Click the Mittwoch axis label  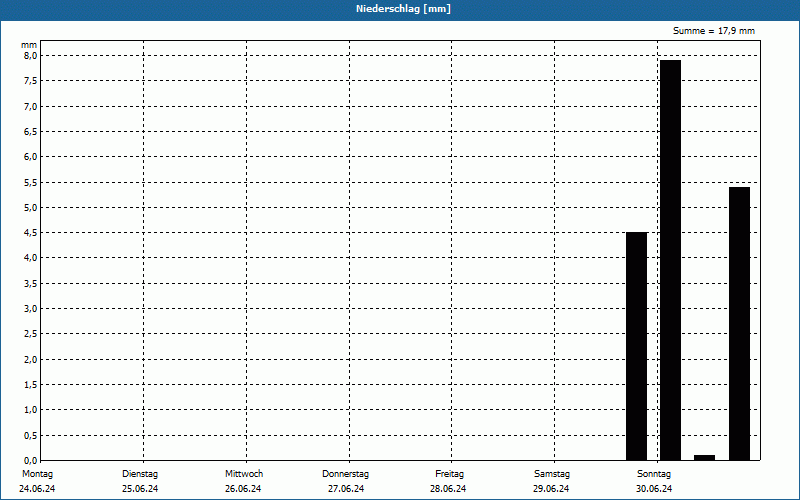click(244, 473)
